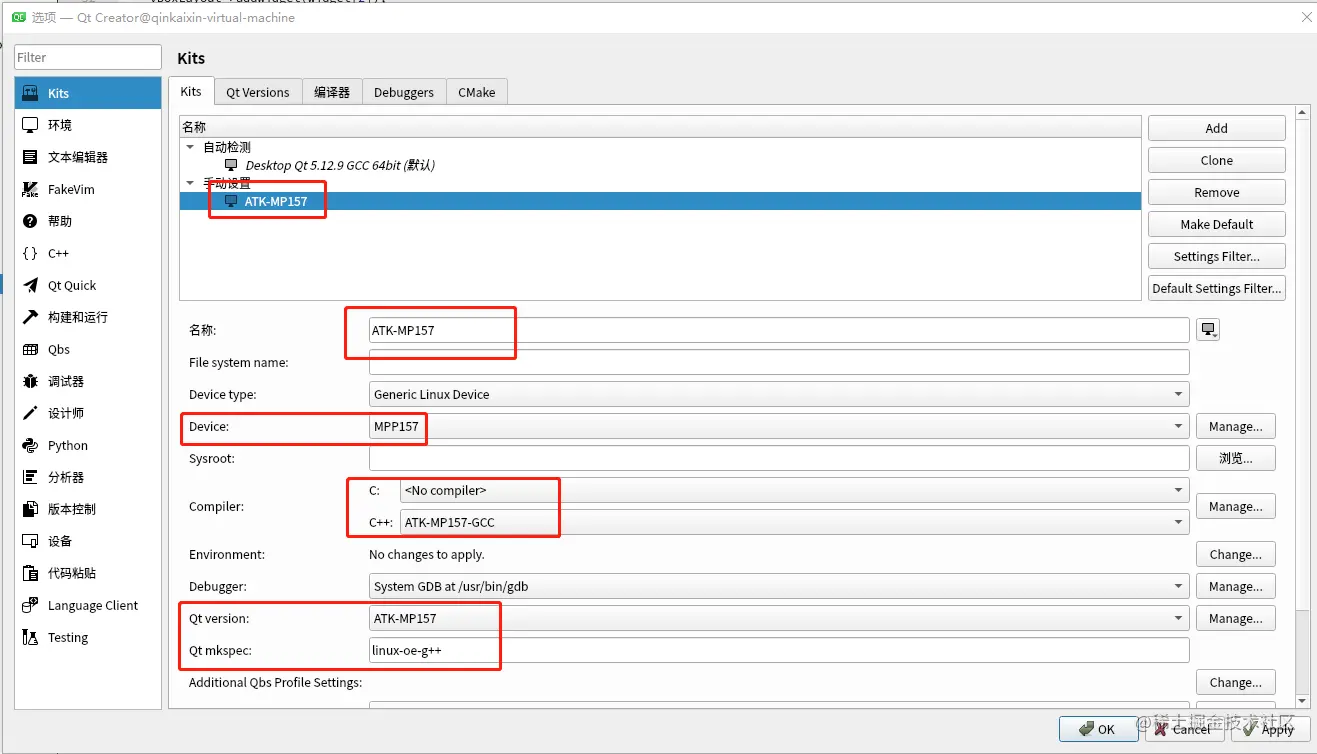The height and width of the screenshot is (754, 1317).
Task: Click the Add kit button
Action: pos(1217,128)
